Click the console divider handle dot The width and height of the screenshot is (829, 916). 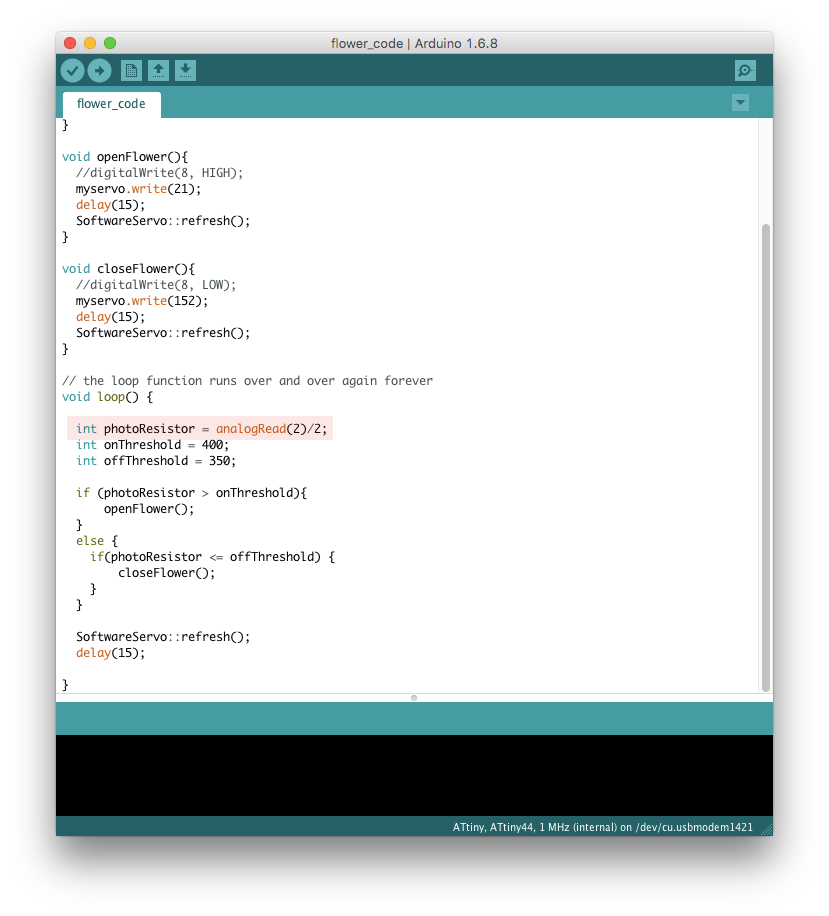tap(414, 698)
